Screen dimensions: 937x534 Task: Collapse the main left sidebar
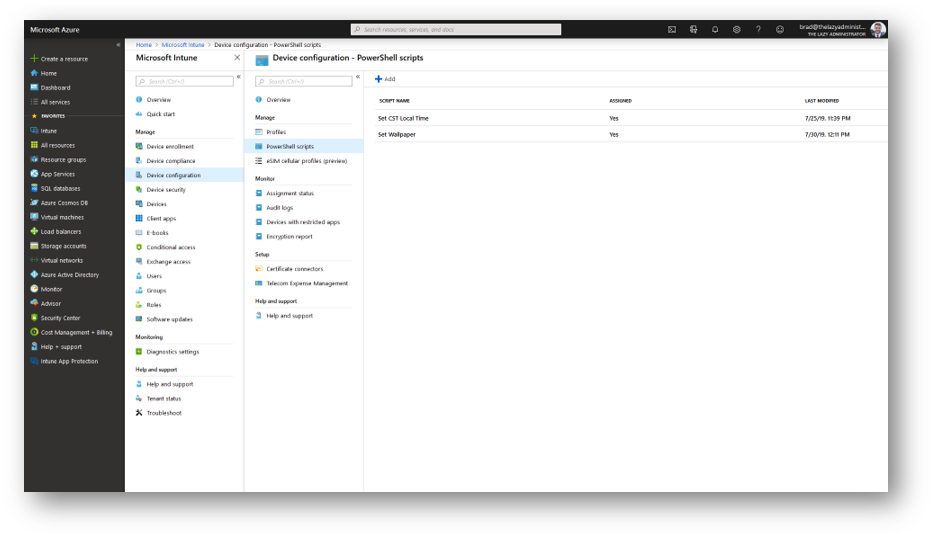click(118, 45)
